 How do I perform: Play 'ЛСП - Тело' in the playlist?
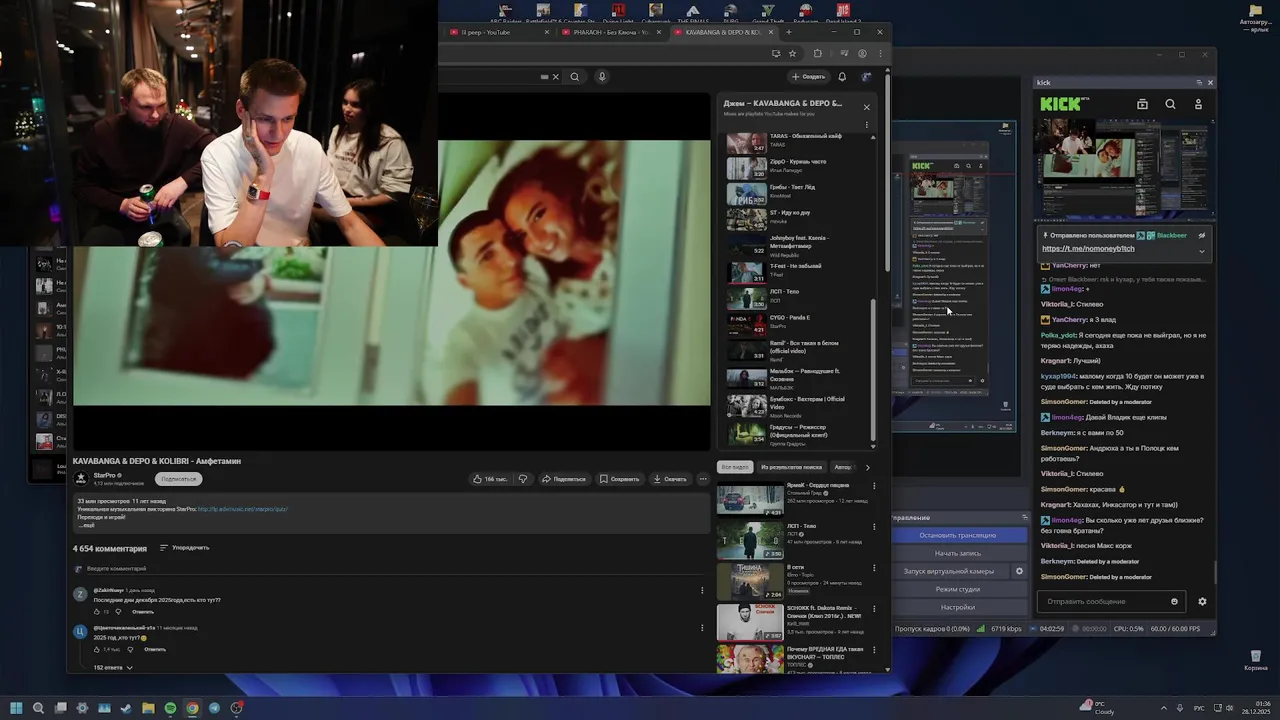pyautogui.click(x=796, y=297)
